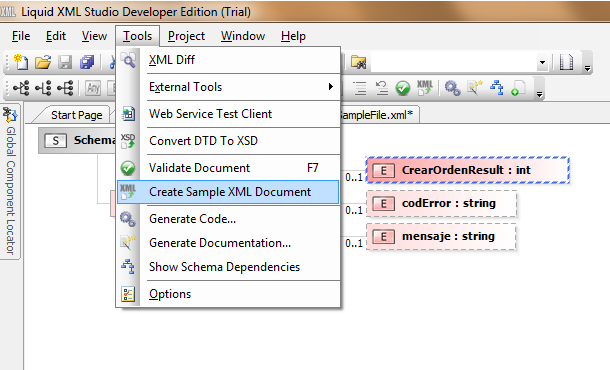
Task: Click the Save All icon in toolbar
Action: coord(87,62)
